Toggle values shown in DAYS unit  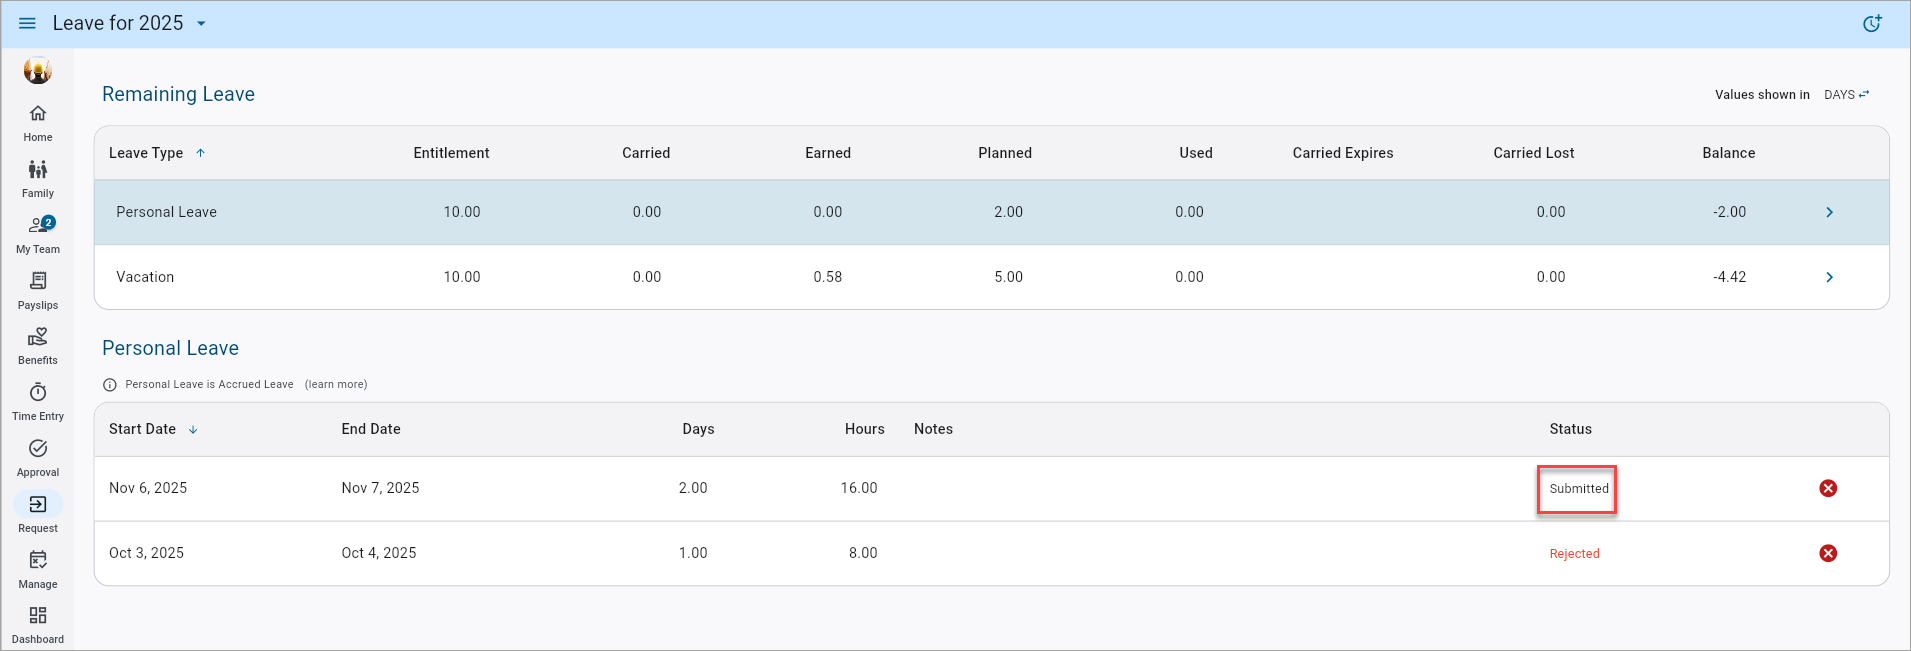pos(1846,95)
